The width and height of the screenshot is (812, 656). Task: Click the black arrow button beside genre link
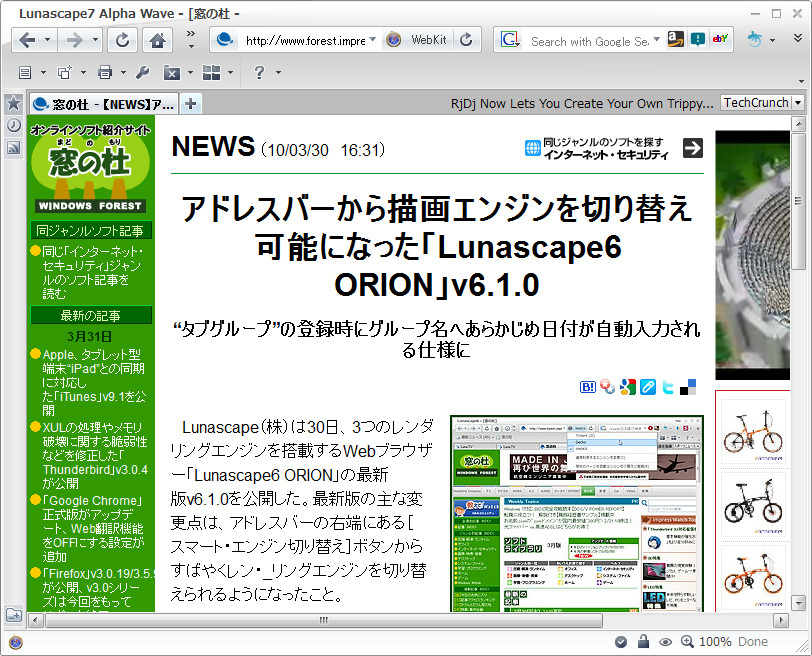pyautogui.click(x=693, y=148)
